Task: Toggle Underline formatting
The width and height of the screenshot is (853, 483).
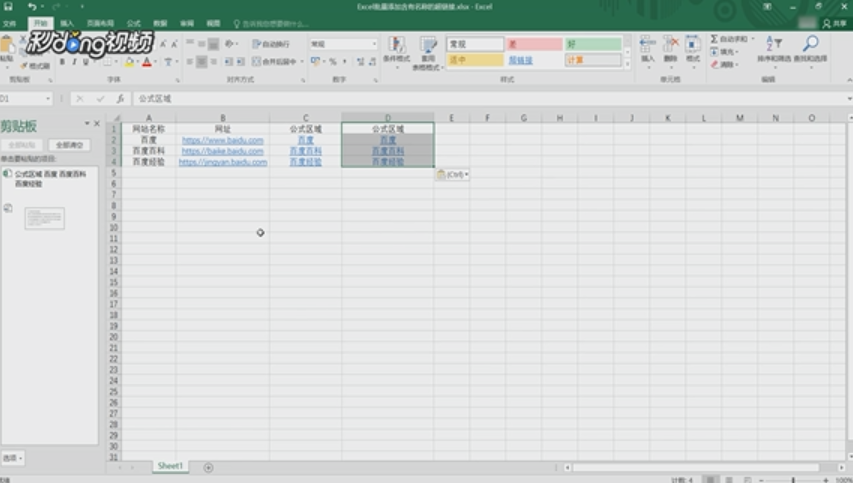Action: (x=85, y=62)
